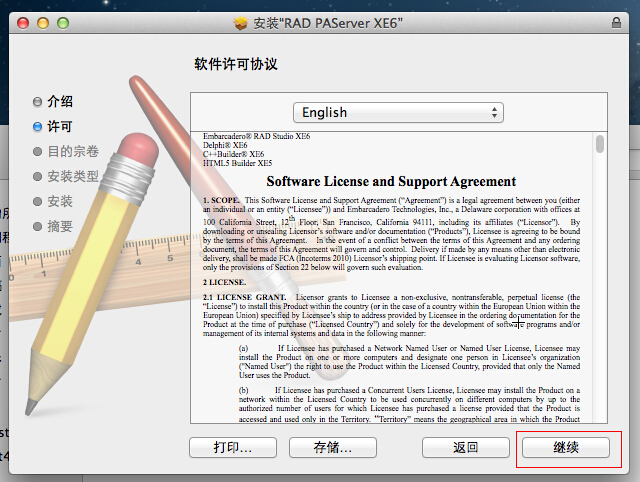Image resolution: width=640 pixels, height=482 pixels.
Task: Click the green zoom window button
Action: pos(63,23)
